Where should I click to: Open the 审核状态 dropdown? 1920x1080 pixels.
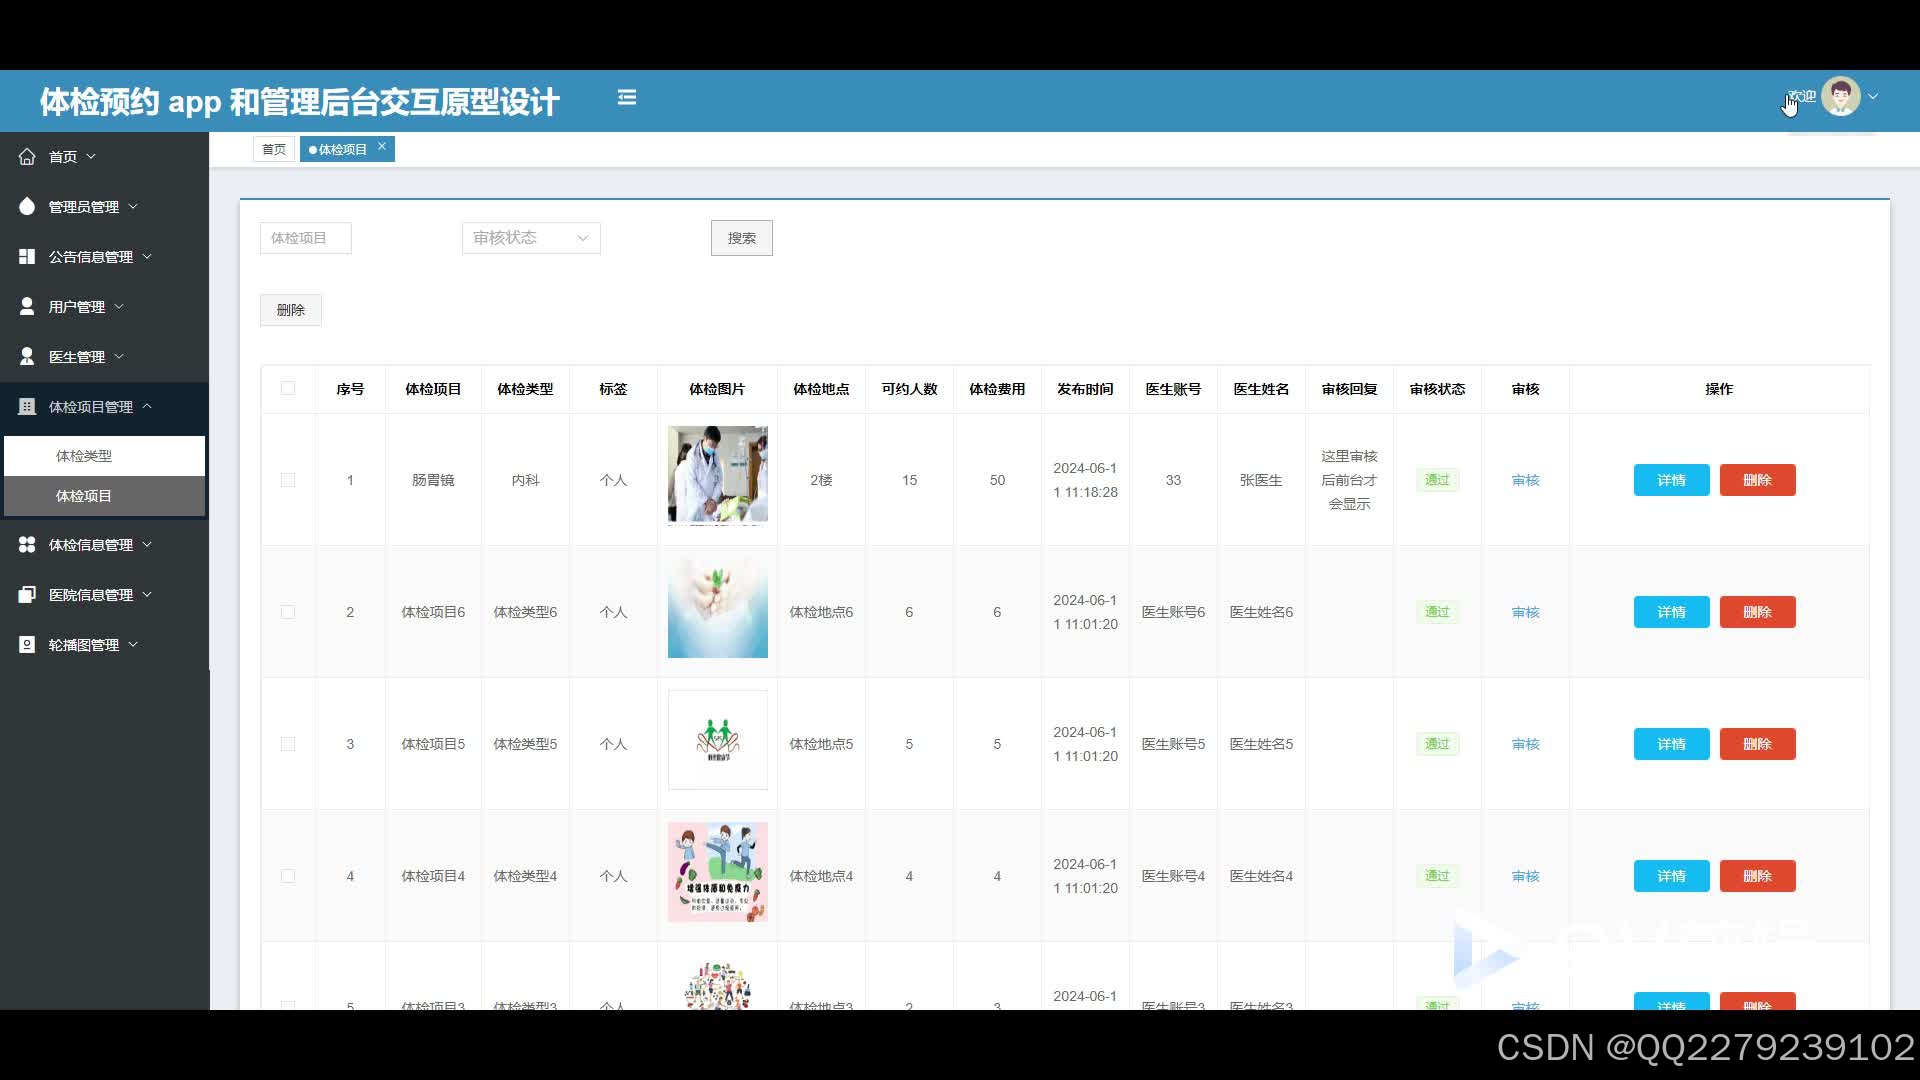pos(530,238)
